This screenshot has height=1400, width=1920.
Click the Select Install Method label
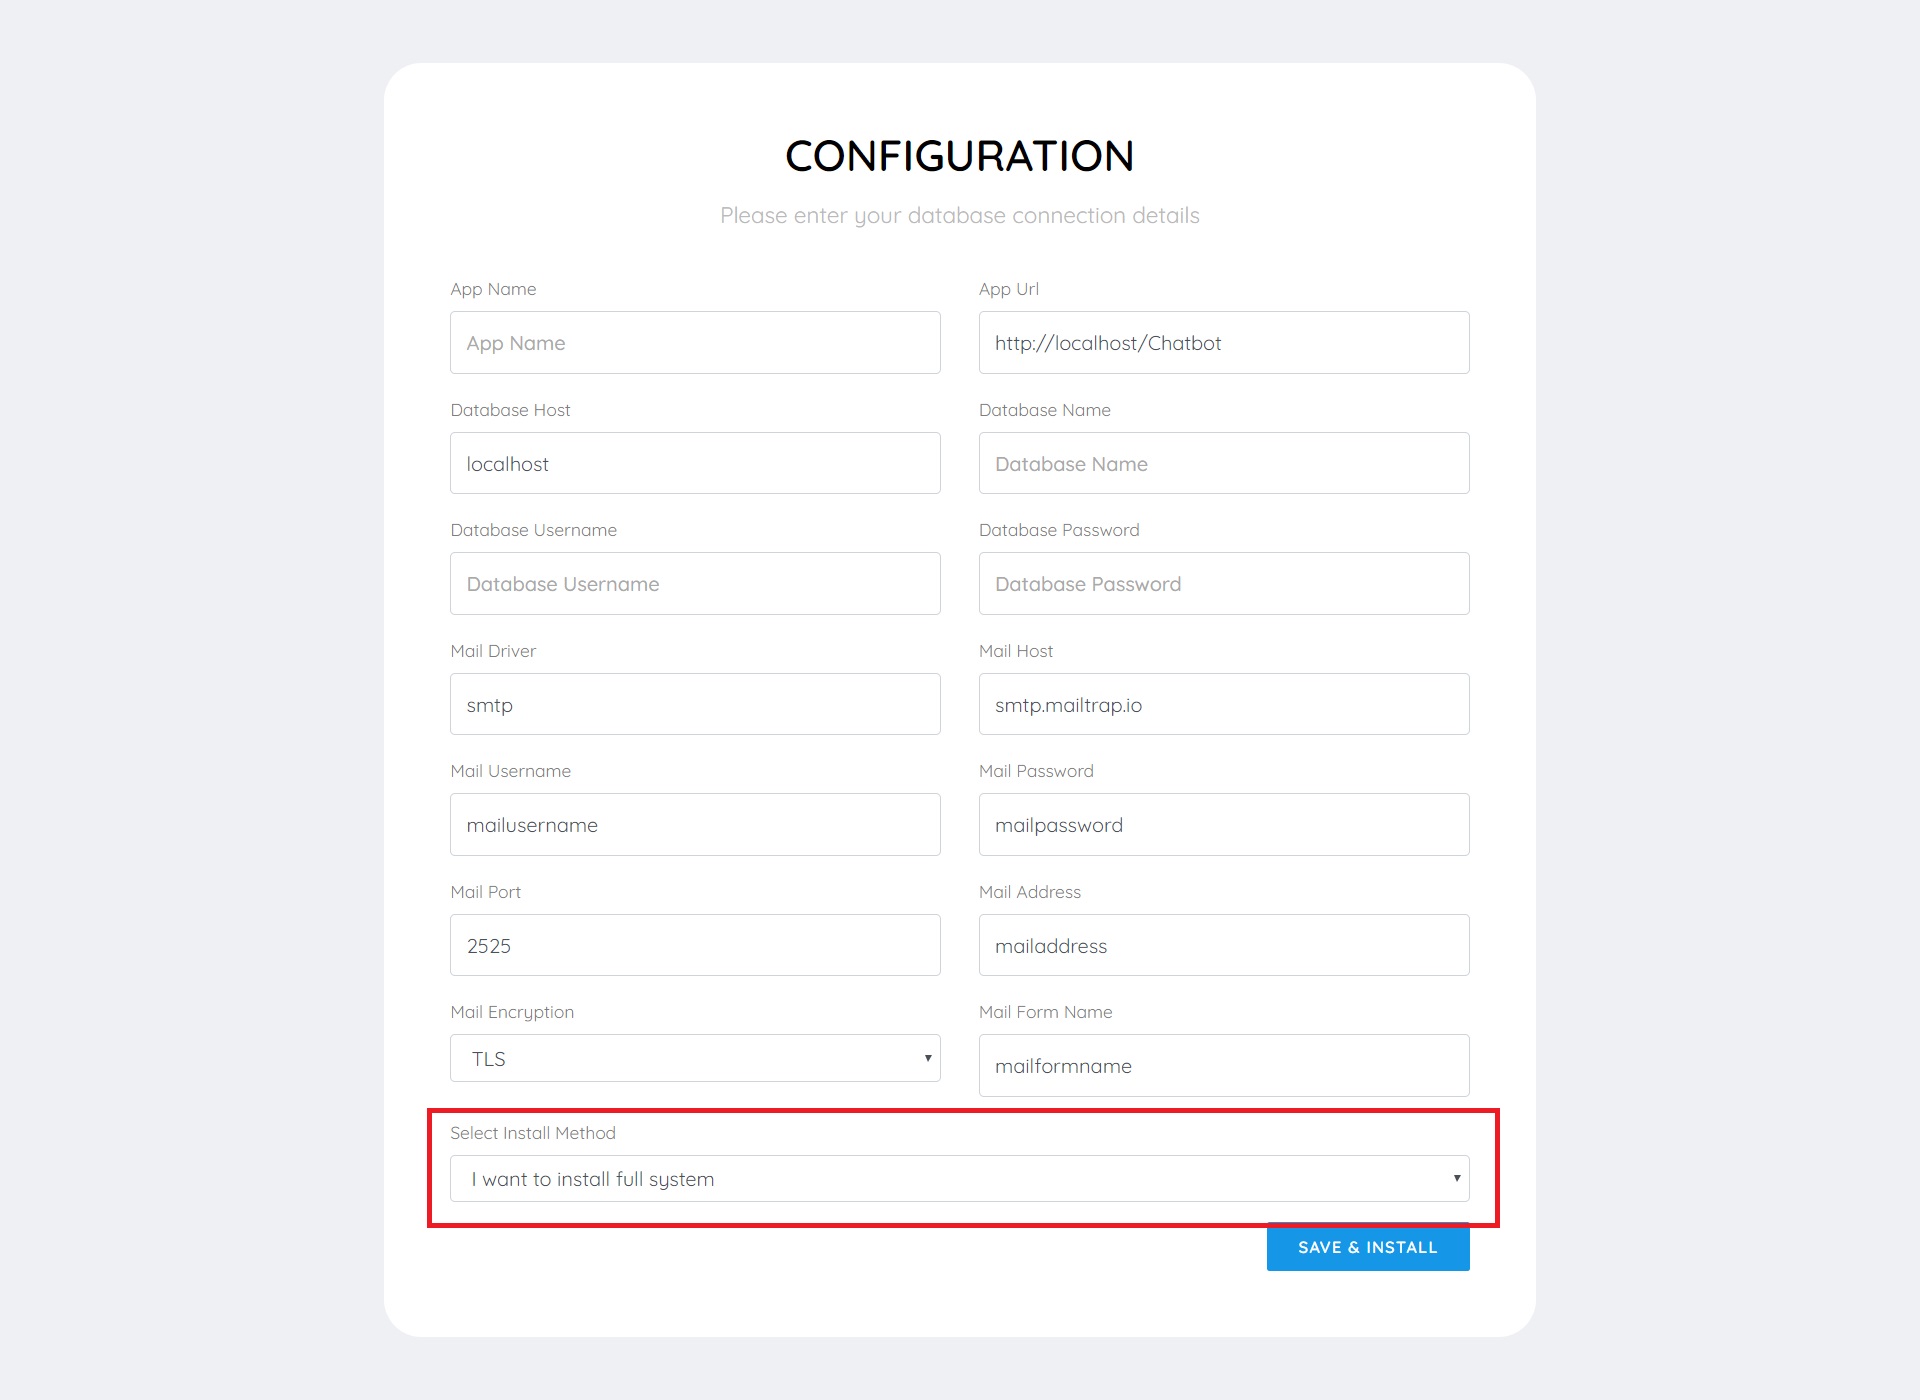coord(533,1133)
